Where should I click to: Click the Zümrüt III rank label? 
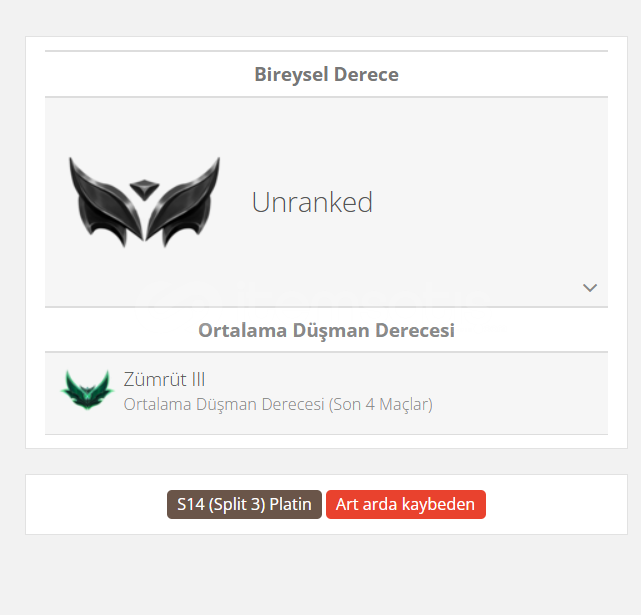coord(164,379)
